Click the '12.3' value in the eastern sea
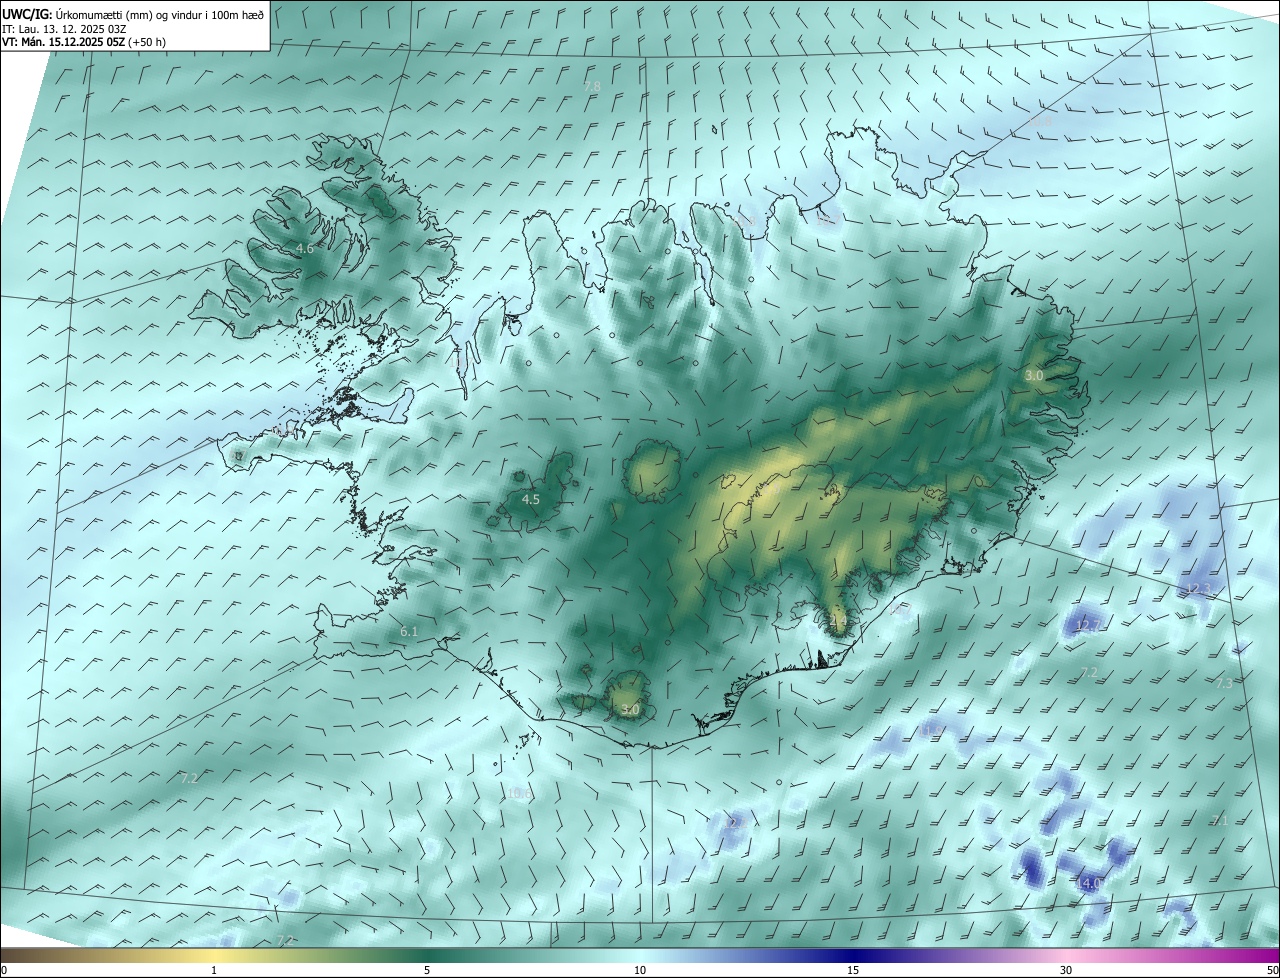Screen dimensions: 1280x978 pos(1198,589)
